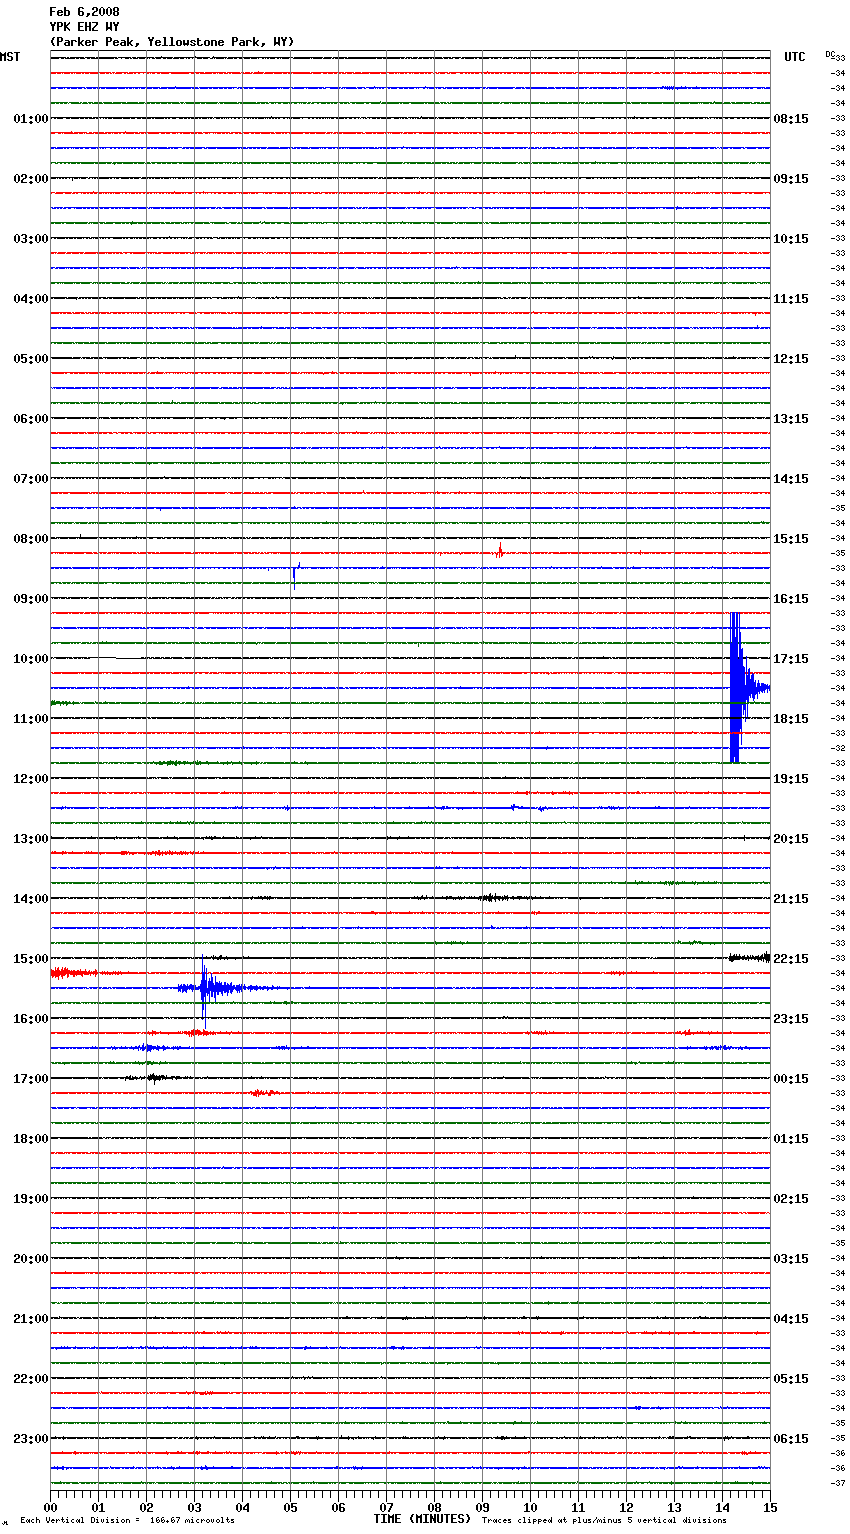
Task: Click the '14:15' UTC time label
Action: point(791,479)
